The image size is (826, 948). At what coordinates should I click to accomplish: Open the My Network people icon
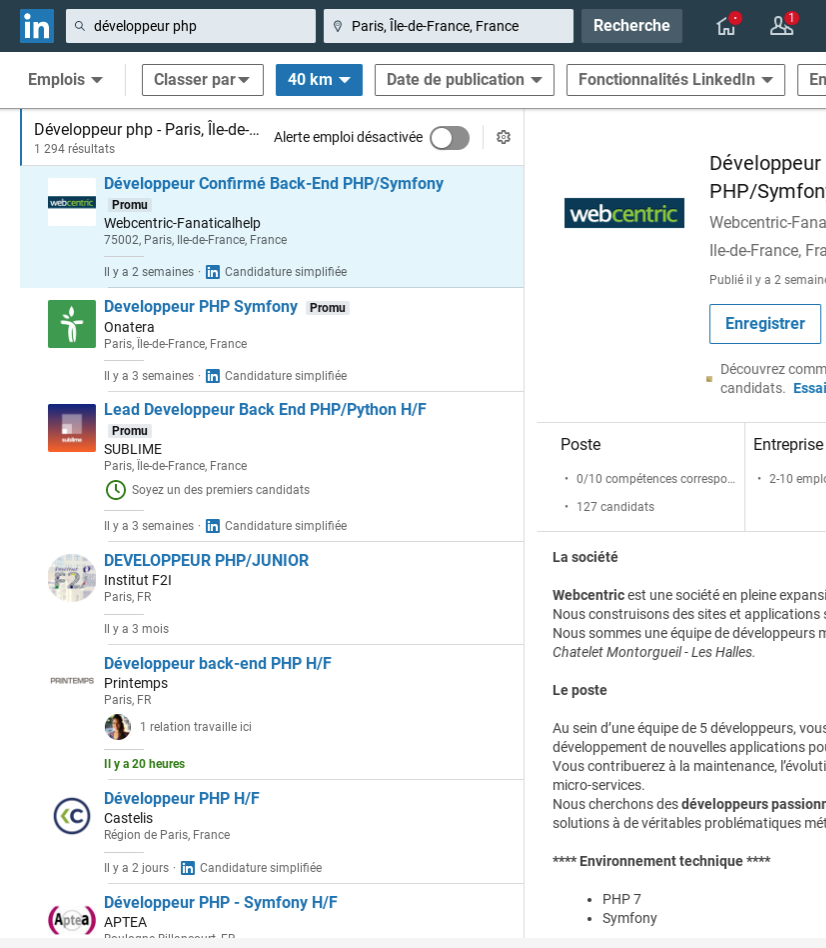[782, 25]
